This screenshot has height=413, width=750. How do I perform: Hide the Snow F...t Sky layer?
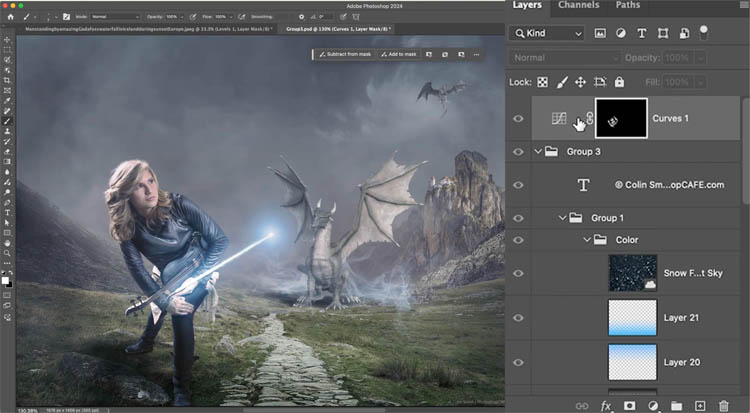point(518,273)
